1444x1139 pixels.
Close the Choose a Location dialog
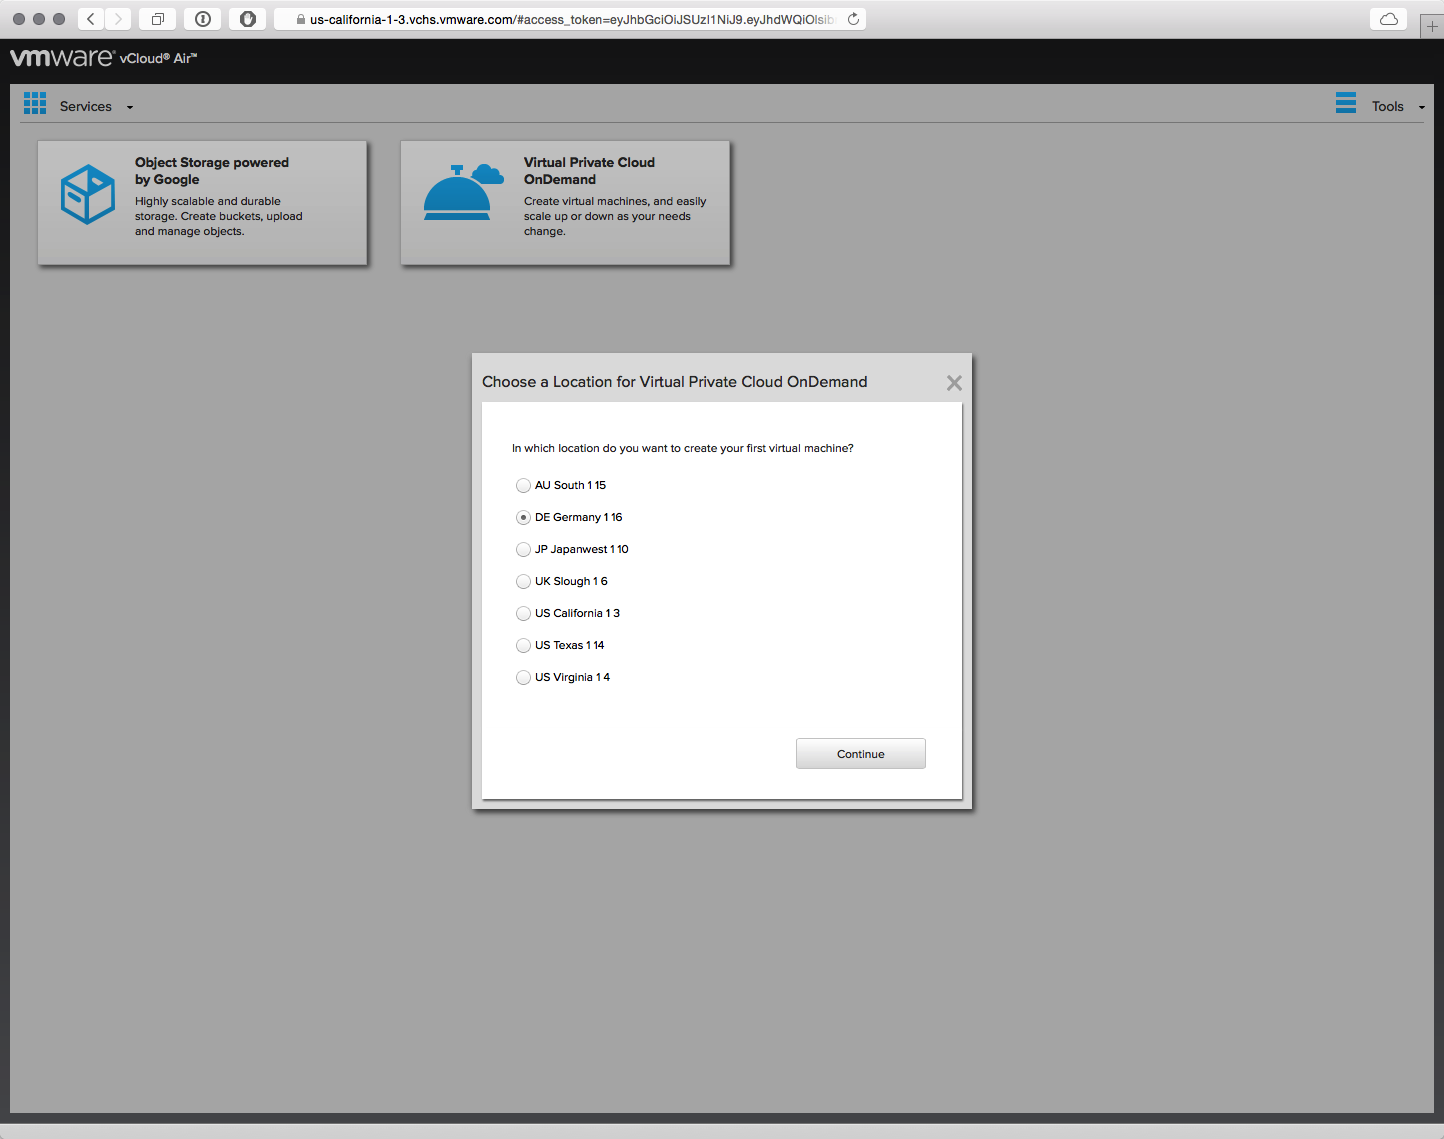point(954,383)
